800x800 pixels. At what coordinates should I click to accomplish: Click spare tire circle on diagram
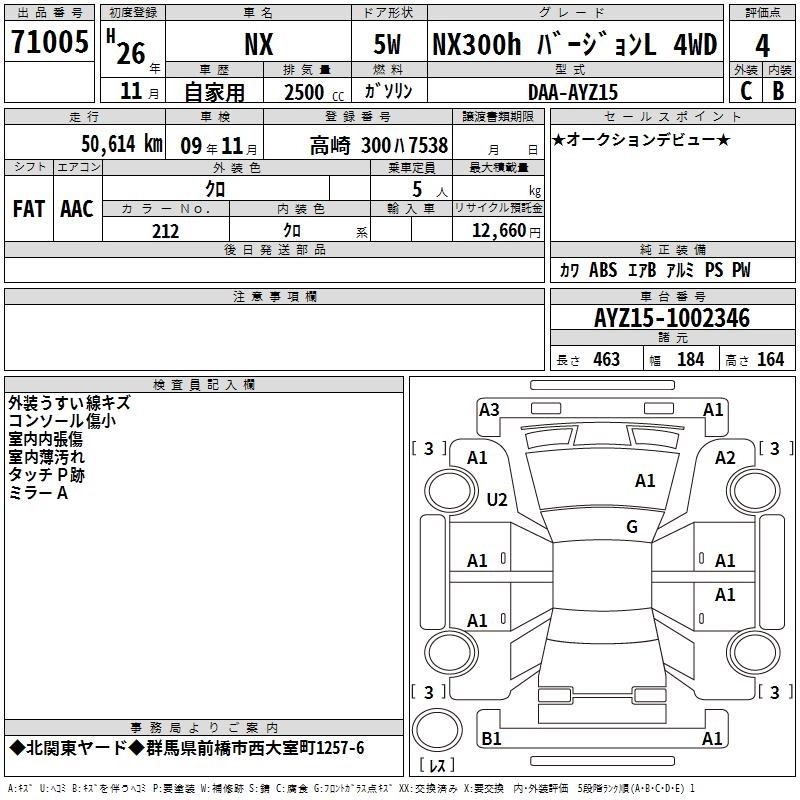(437, 728)
